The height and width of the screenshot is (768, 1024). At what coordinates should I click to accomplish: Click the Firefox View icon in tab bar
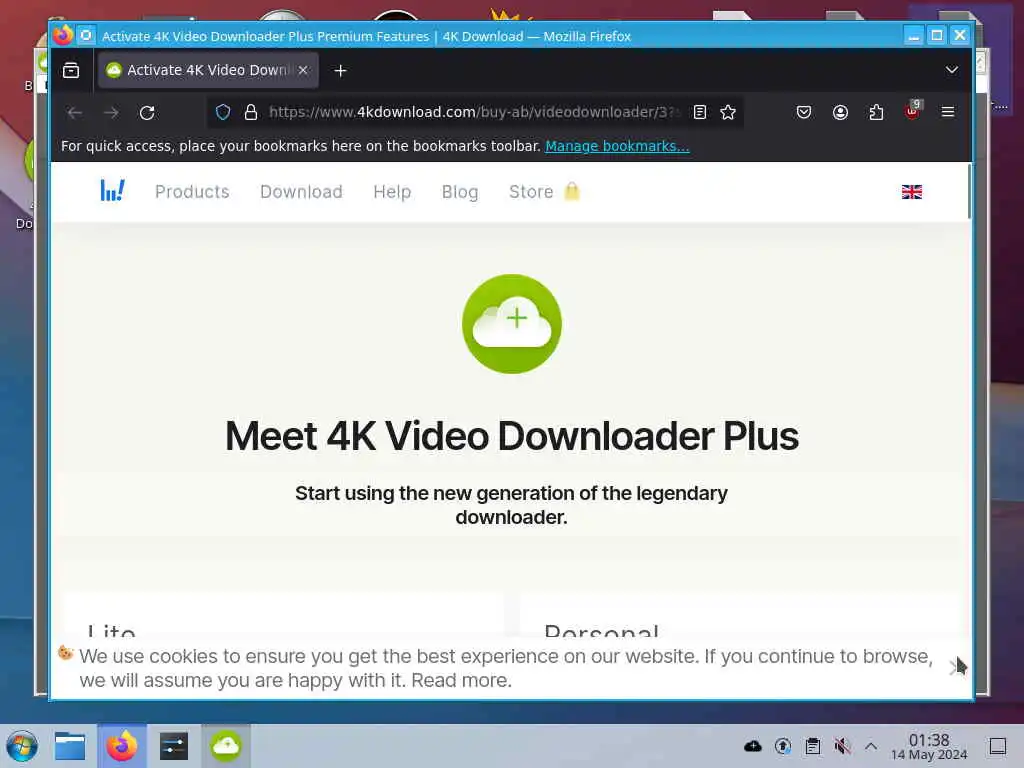pyautogui.click(x=71, y=70)
